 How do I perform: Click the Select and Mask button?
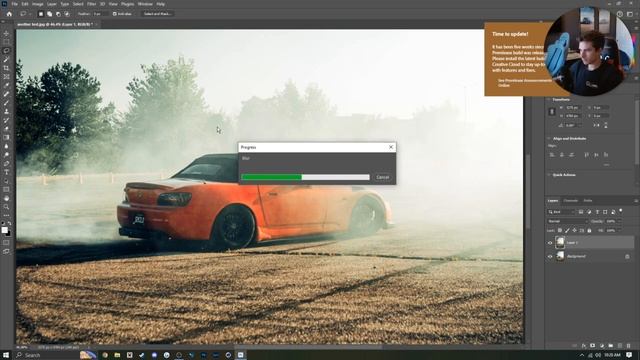click(158, 14)
